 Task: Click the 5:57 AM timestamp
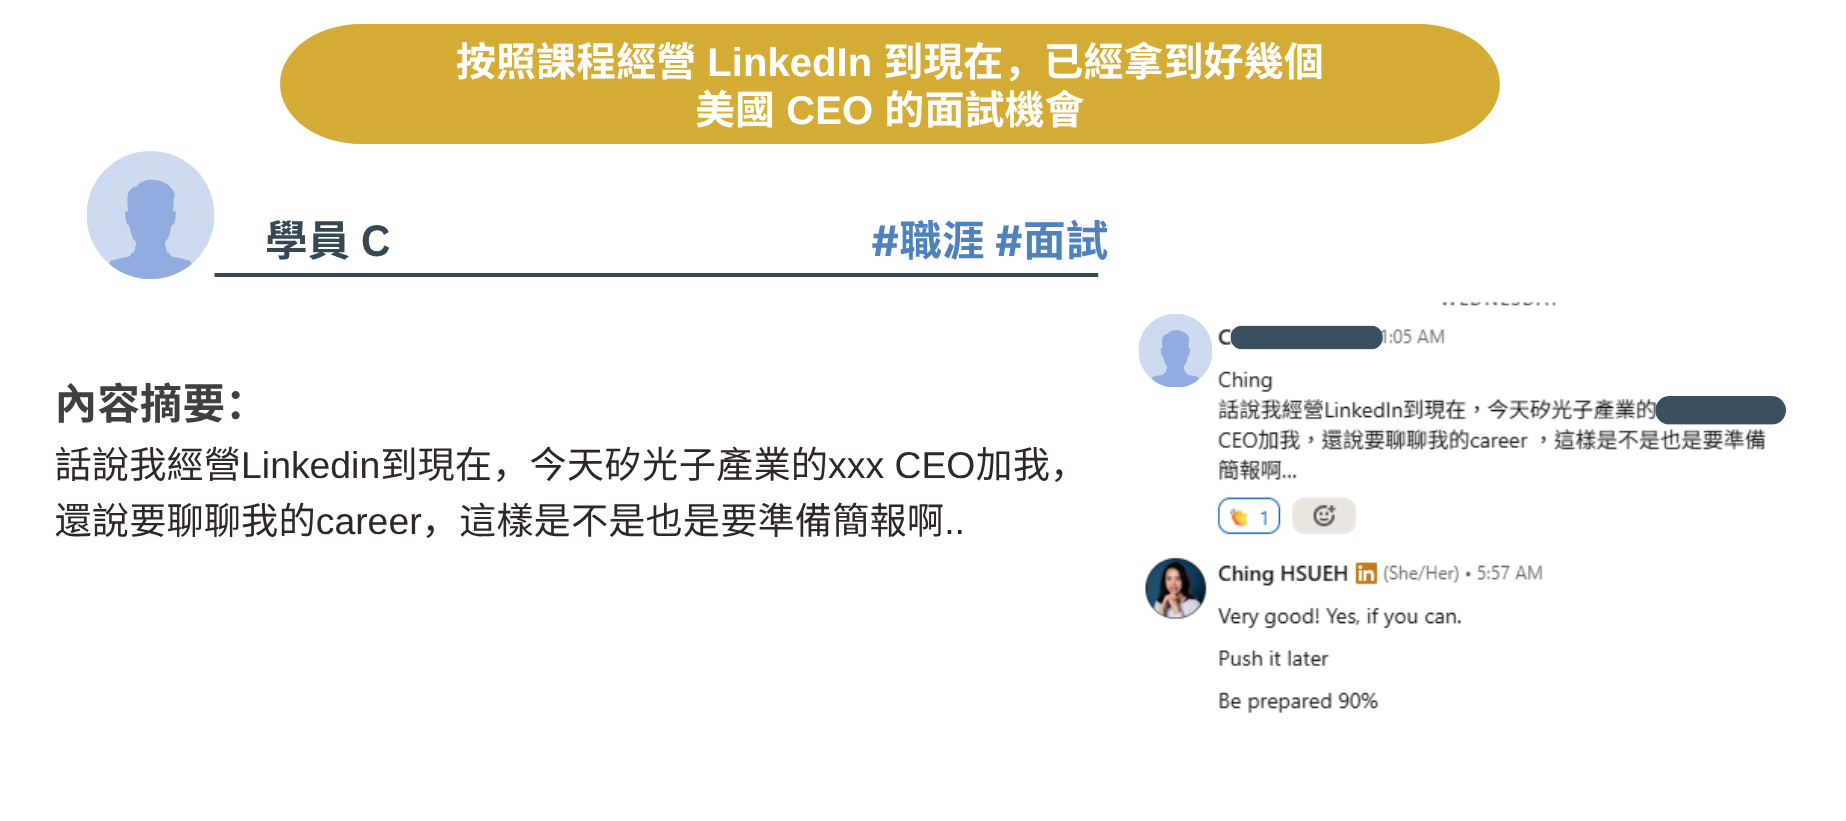[1510, 573]
